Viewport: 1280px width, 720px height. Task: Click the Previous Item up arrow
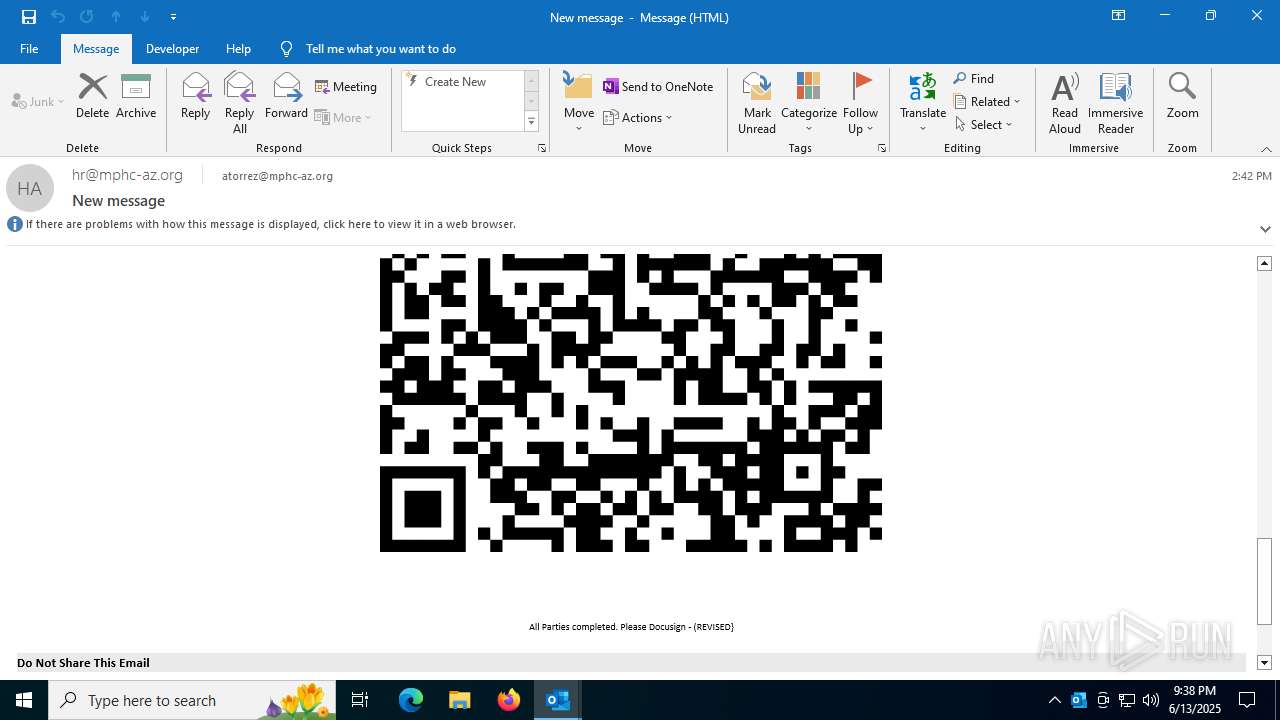click(x=116, y=17)
